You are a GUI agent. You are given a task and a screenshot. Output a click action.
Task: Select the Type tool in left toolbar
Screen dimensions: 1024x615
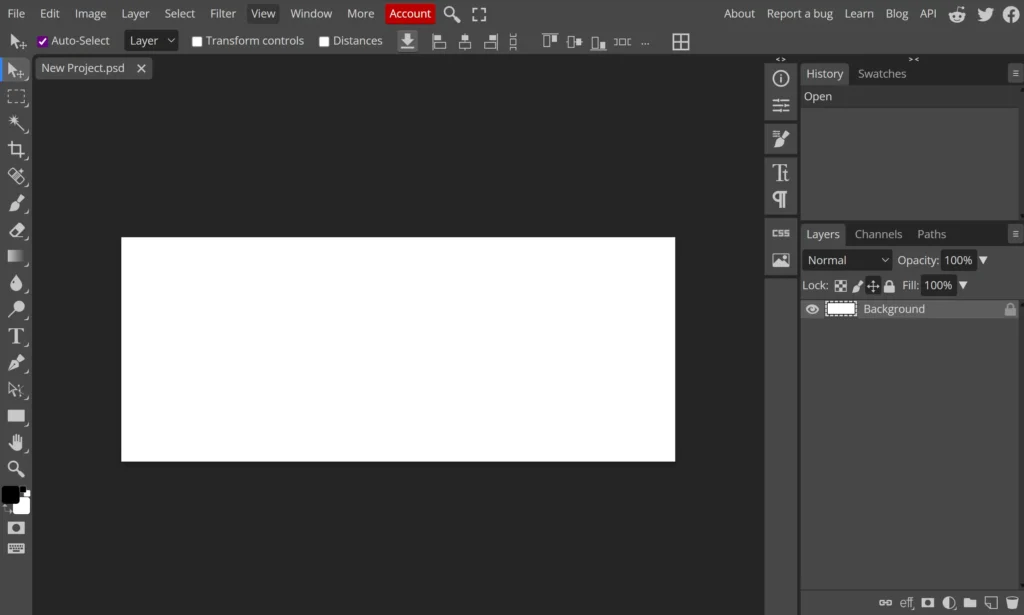[x=16, y=336]
